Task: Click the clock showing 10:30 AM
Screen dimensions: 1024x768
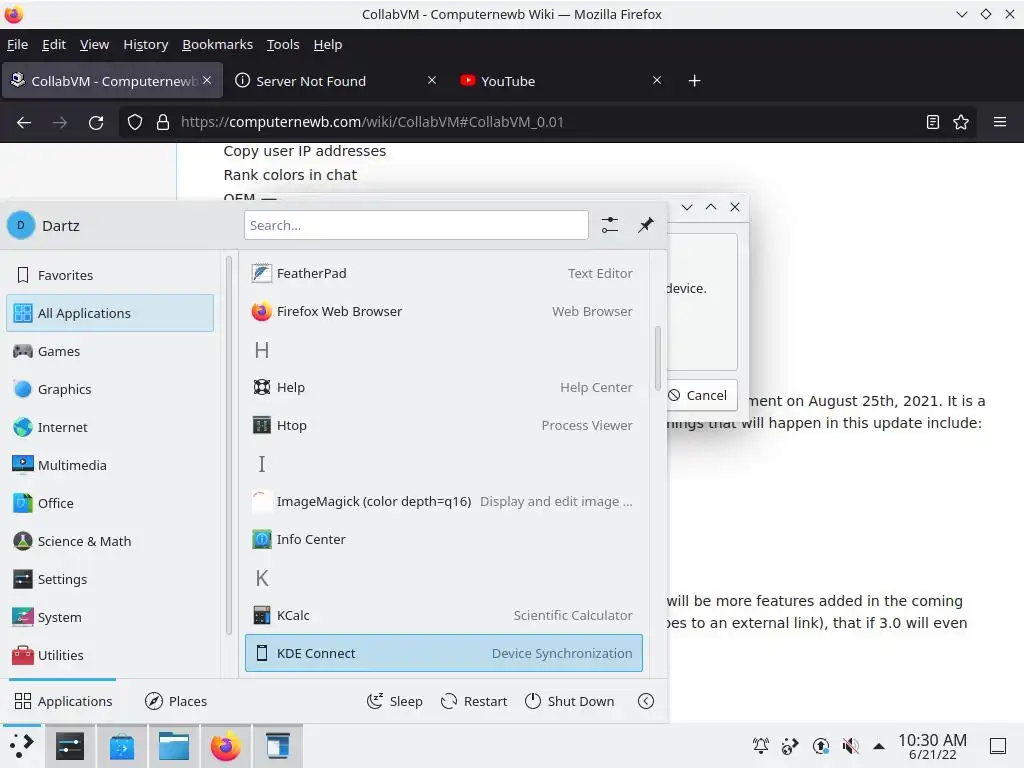Action: coord(932,746)
